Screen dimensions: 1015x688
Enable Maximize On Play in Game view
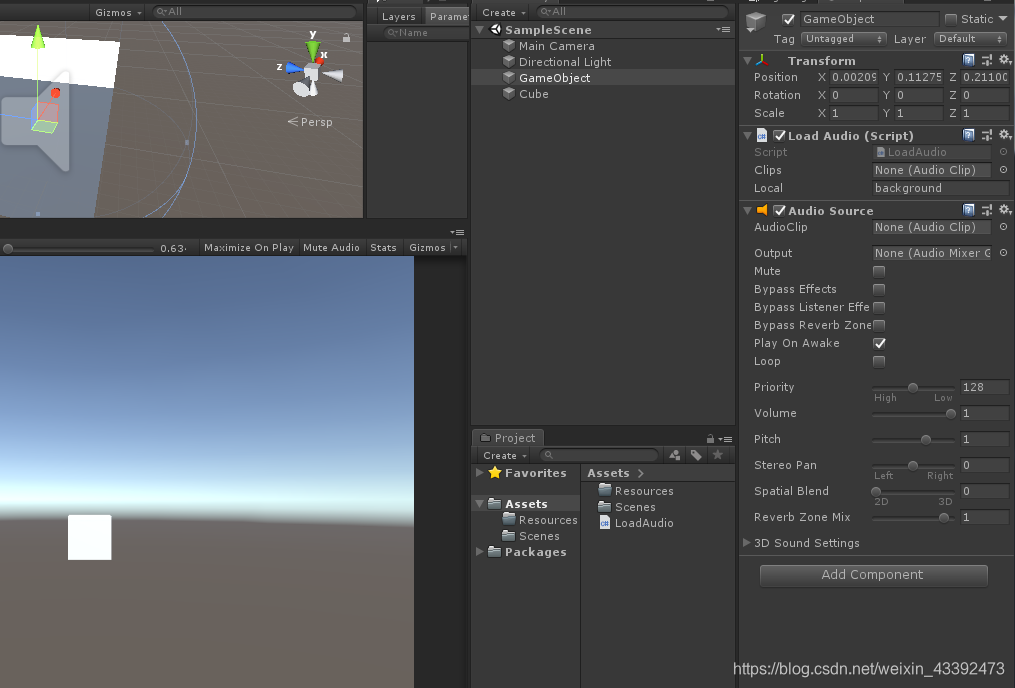click(x=248, y=247)
